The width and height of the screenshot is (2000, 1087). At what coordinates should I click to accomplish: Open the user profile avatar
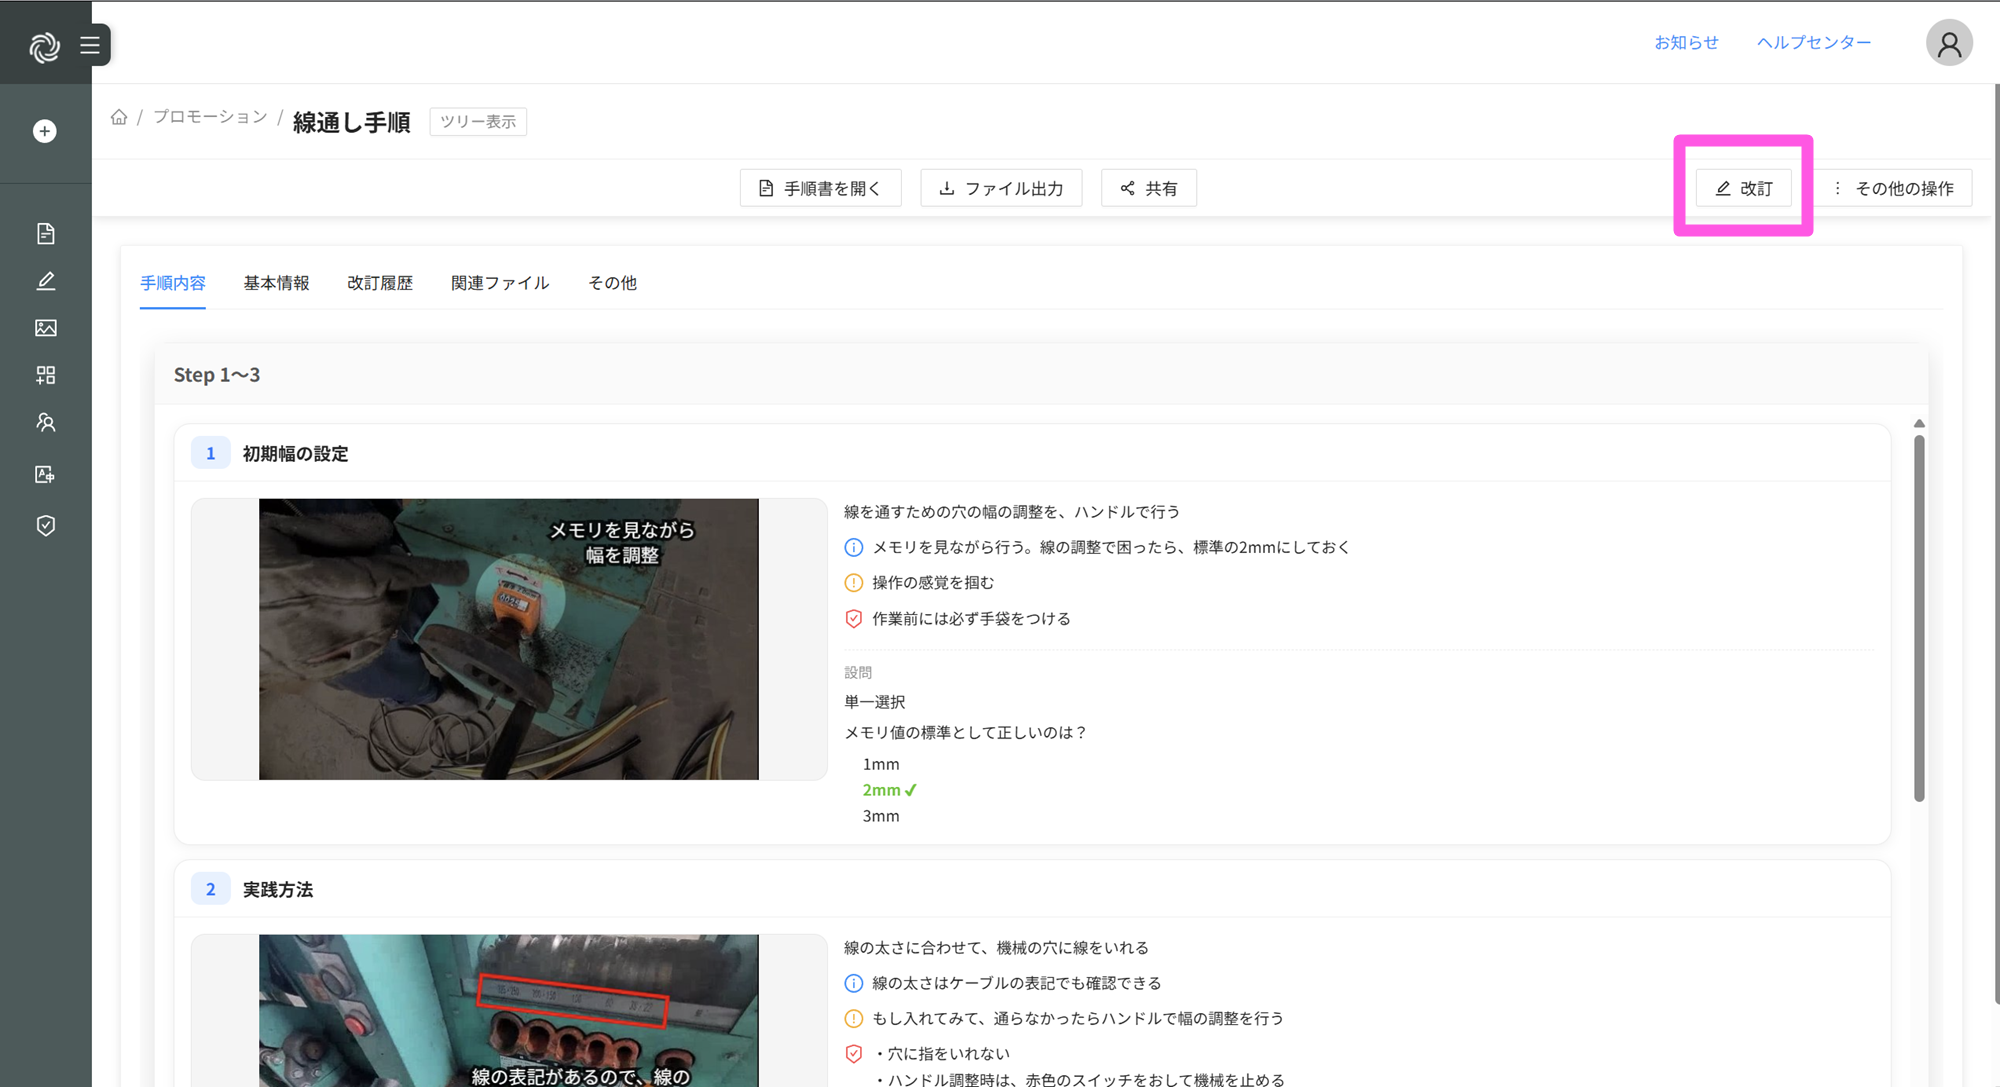pyautogui.click(x=1948, y=43)
